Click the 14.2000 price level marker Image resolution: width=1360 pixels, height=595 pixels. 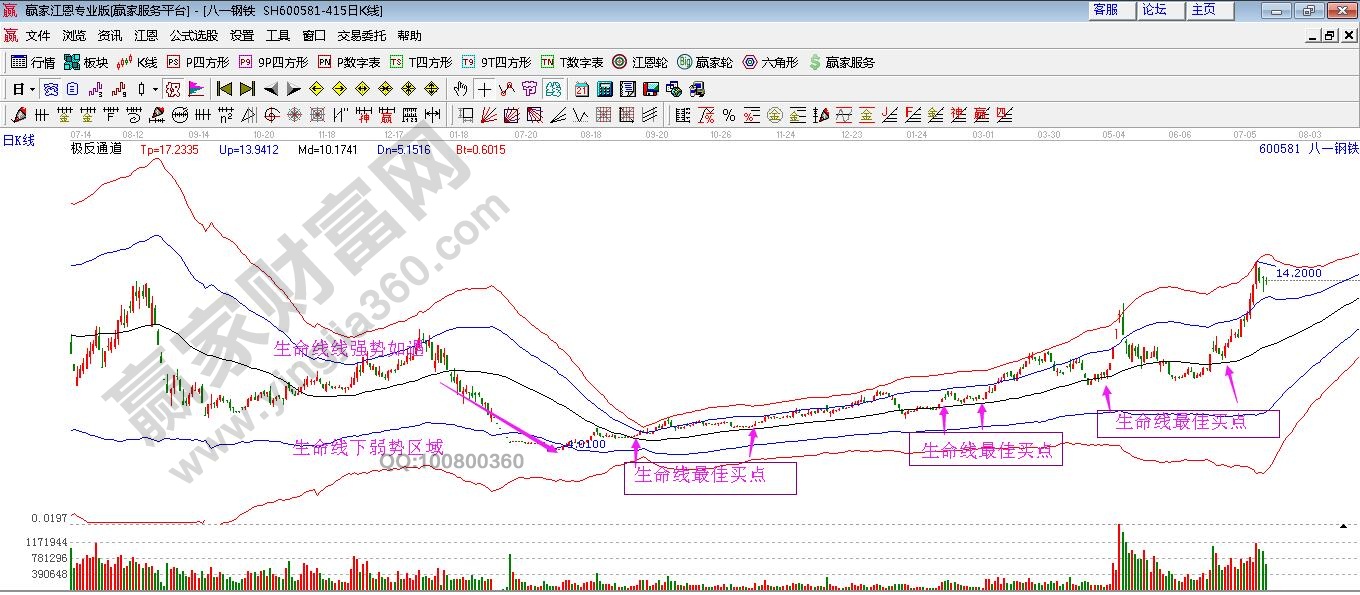click(x=1298, y=273)
